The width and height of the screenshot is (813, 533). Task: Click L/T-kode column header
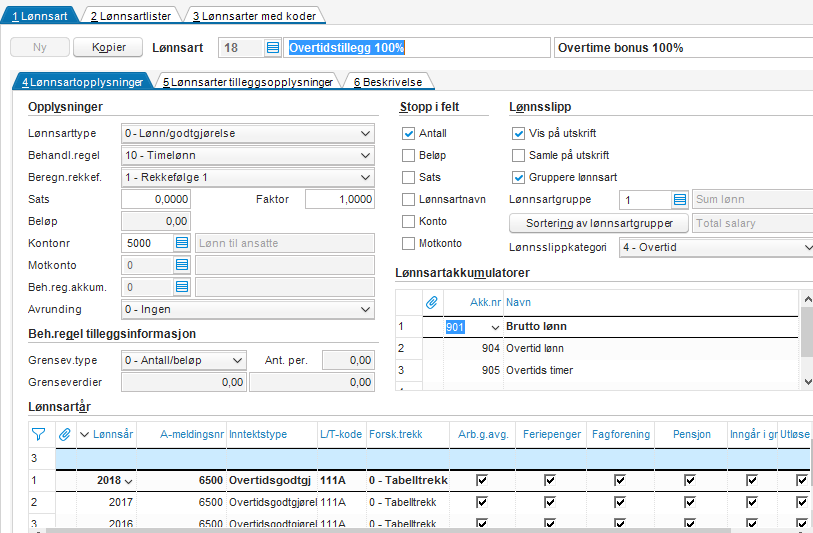pos(341,434)
